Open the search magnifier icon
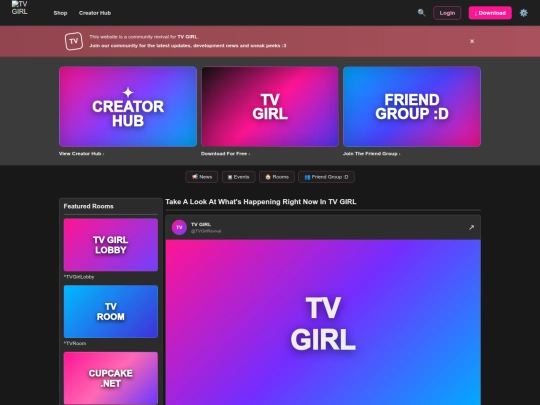This screenshot has height=405, width=540. [421, 13]
